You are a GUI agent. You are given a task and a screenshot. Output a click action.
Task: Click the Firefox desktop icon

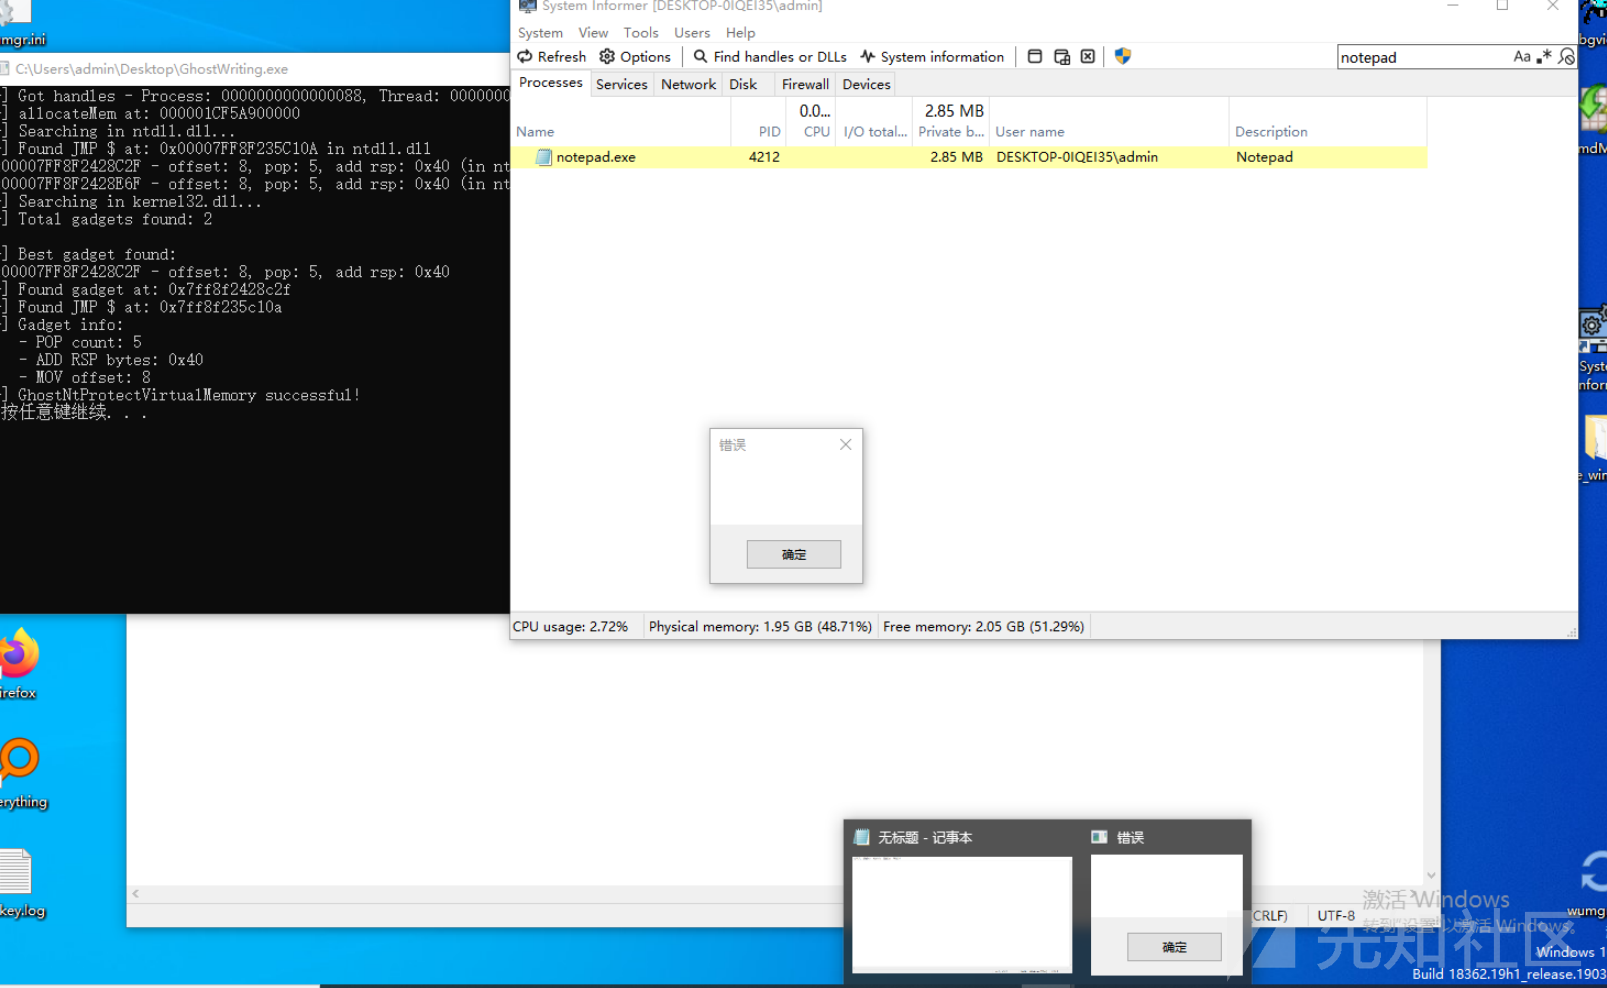pyautogui.click(x=19, y=663)
